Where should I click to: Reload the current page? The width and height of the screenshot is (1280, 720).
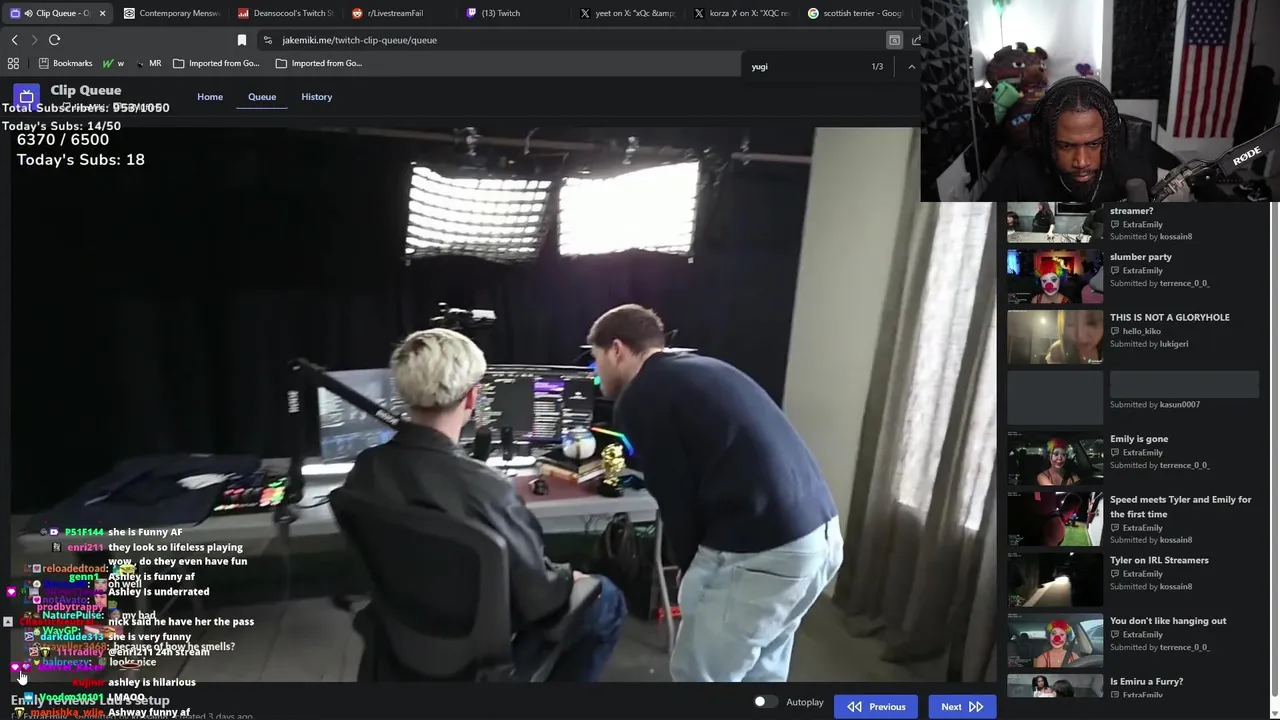(x=54, y=40)
